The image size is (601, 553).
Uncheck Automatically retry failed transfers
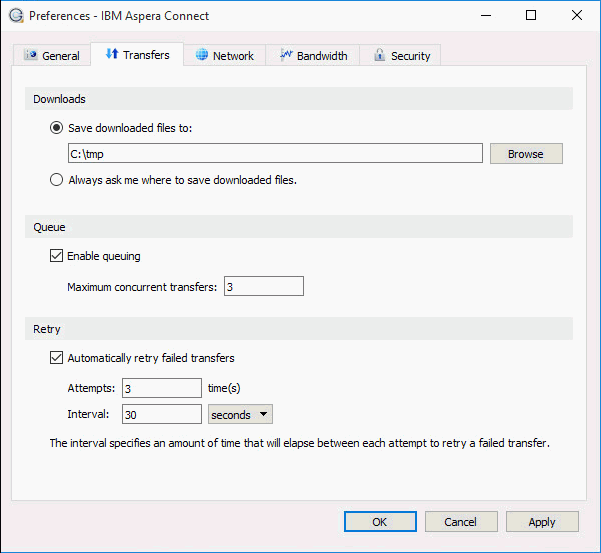pos(56,358)
